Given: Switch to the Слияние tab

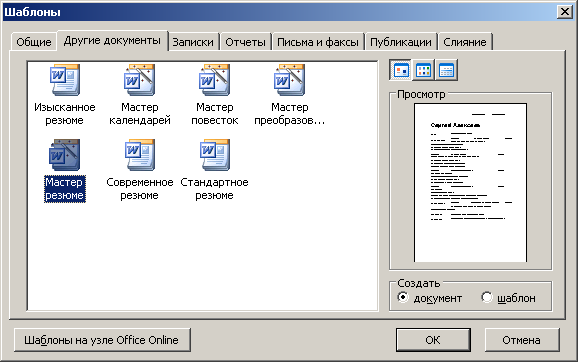Looking at the screenshot, I should [465, 42].
